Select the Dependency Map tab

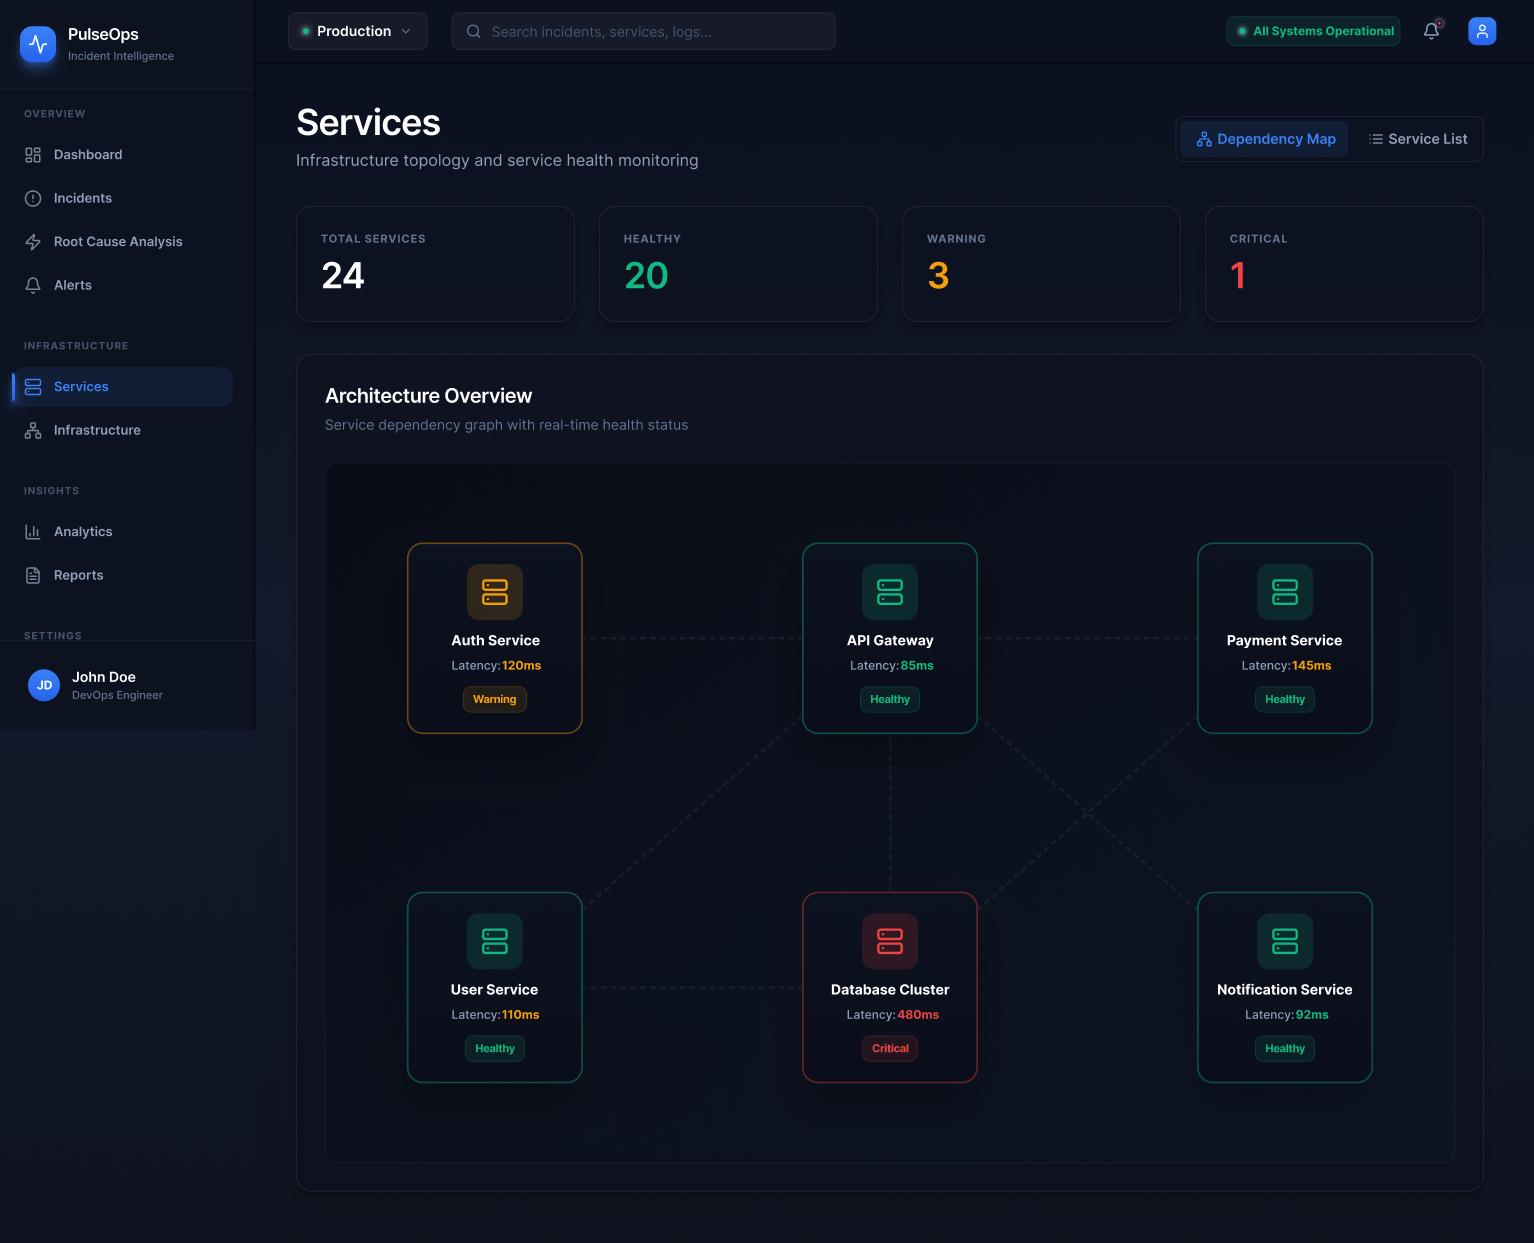(x=1264, y=139)
